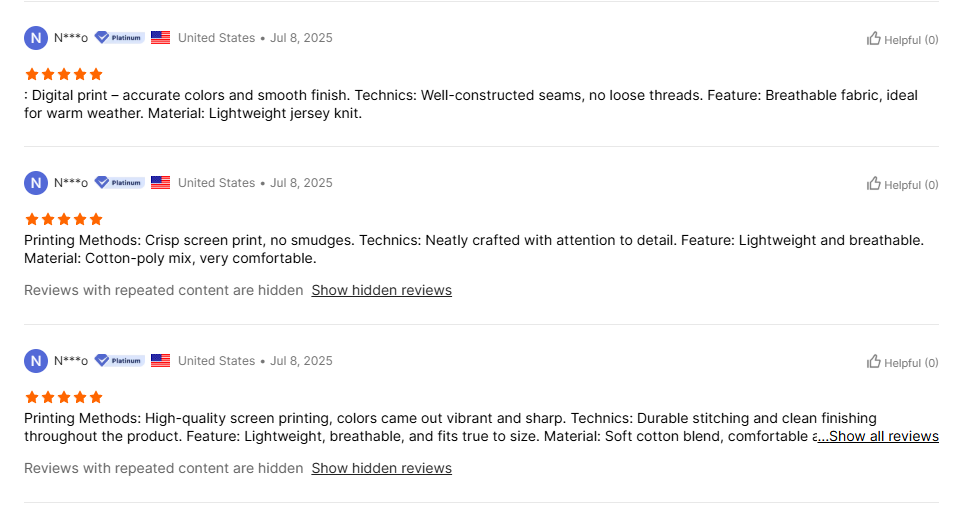The image size is (969, 507).
Task: Click the third review's N avatar icon
Action: (36, 361)
